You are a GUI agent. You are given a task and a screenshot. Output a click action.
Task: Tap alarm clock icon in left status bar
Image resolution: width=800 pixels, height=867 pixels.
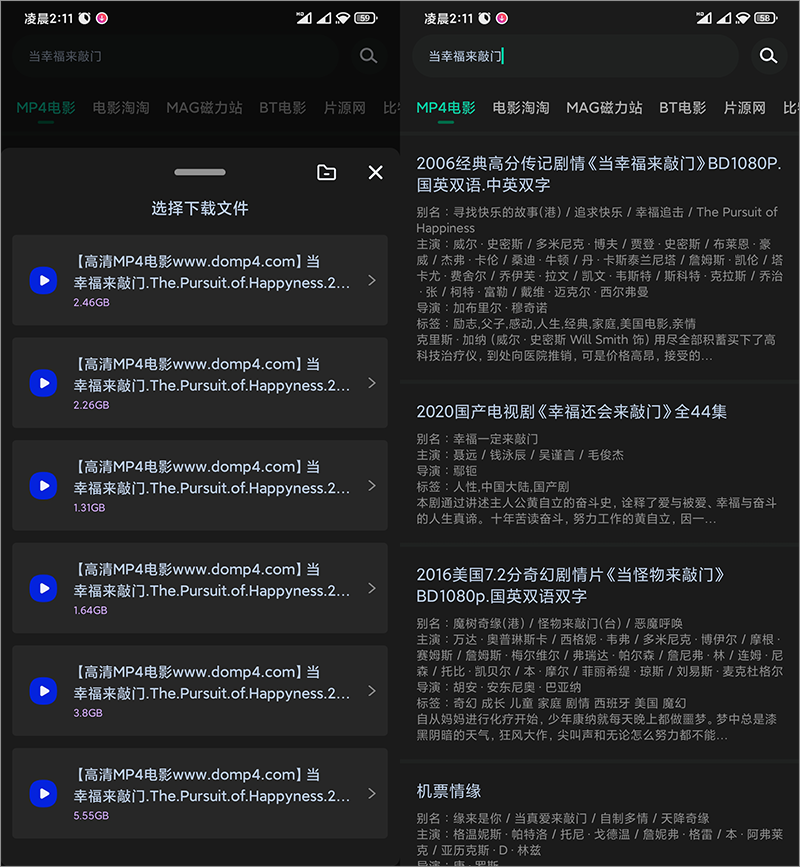point(84,18)
